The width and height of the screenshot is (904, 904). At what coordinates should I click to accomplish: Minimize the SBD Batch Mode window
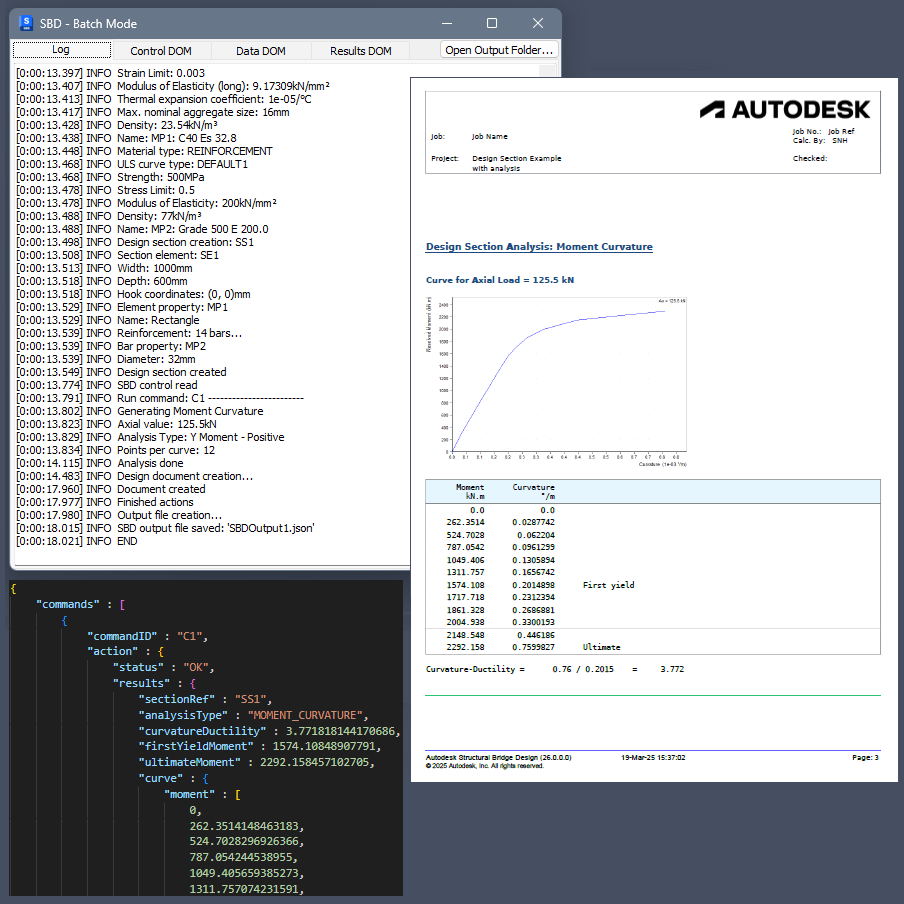click(447, 23)
